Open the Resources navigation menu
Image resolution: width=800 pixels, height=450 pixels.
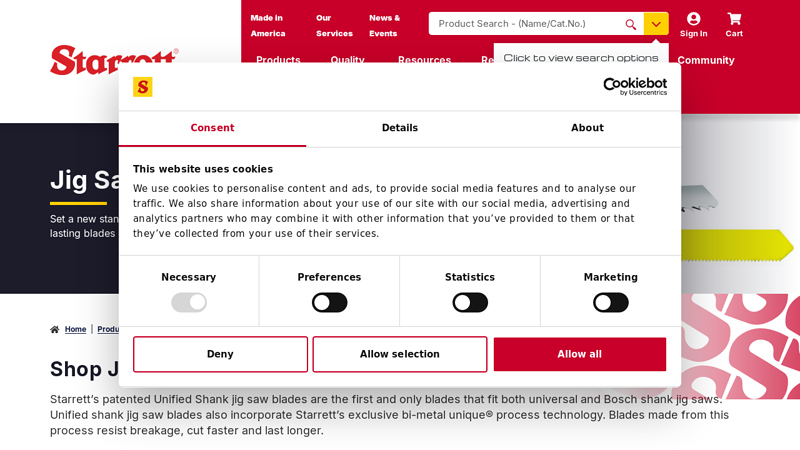(424, 60)
